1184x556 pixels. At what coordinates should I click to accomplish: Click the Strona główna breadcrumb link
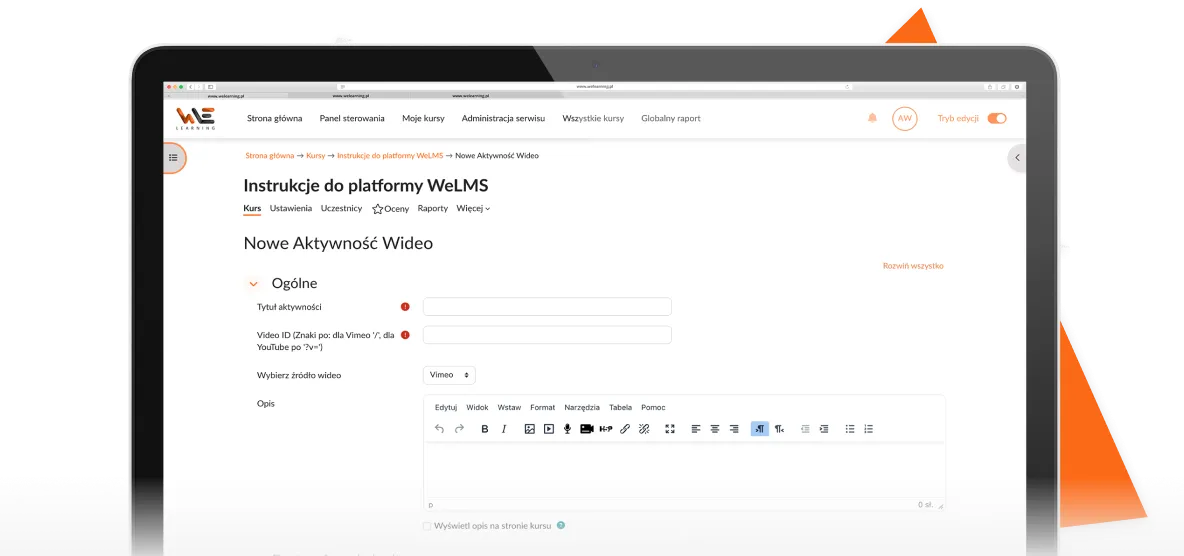[270, 156]
